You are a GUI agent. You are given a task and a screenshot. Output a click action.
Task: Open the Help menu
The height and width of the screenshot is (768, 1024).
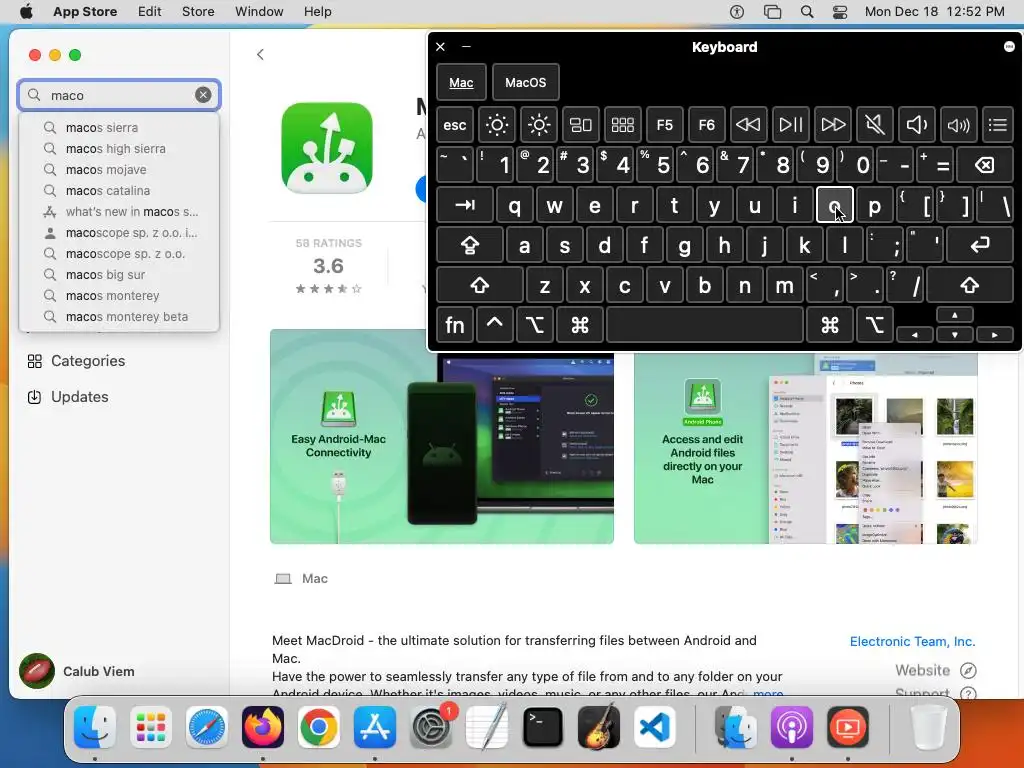coord(317,11)
